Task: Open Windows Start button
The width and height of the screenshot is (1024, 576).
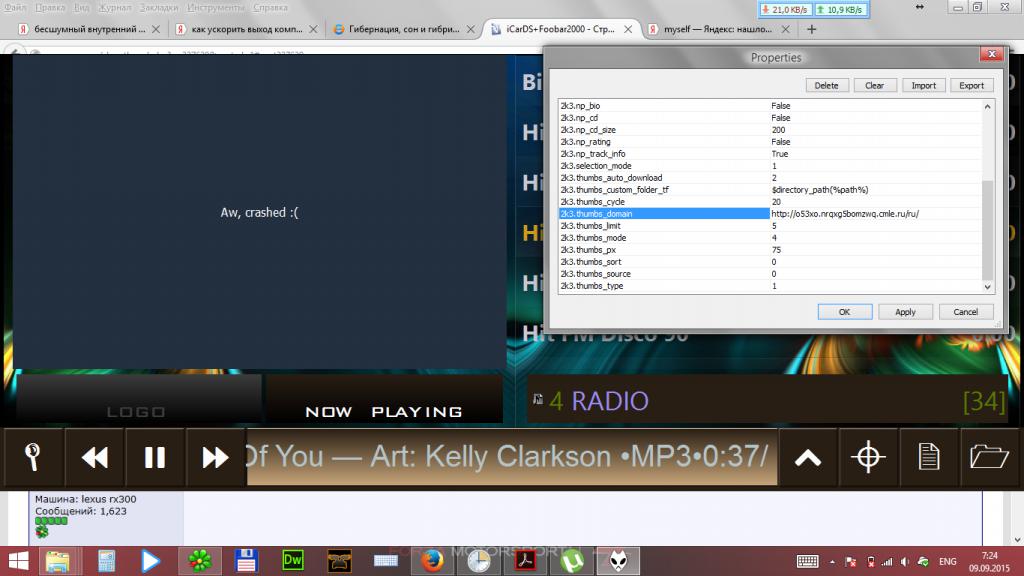Action: tap(19, 561)
